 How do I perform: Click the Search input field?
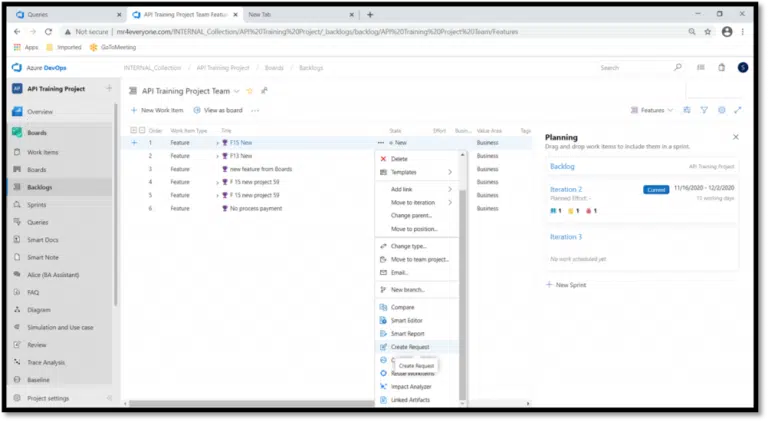tap(630, 68)
